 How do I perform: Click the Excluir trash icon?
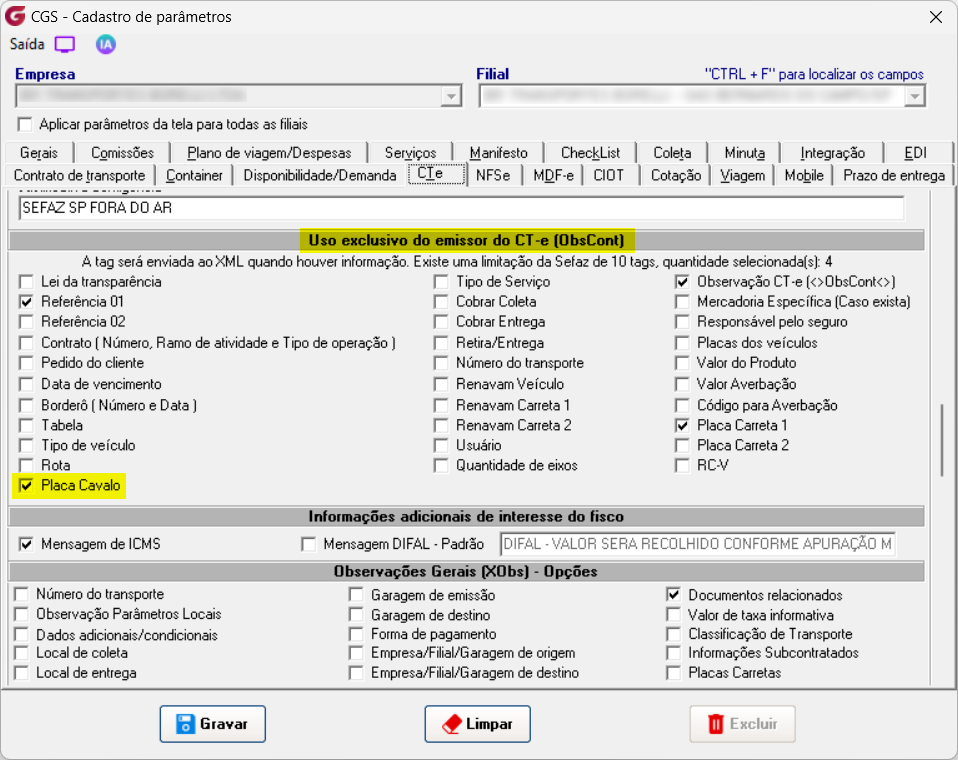tap(715, 724)
